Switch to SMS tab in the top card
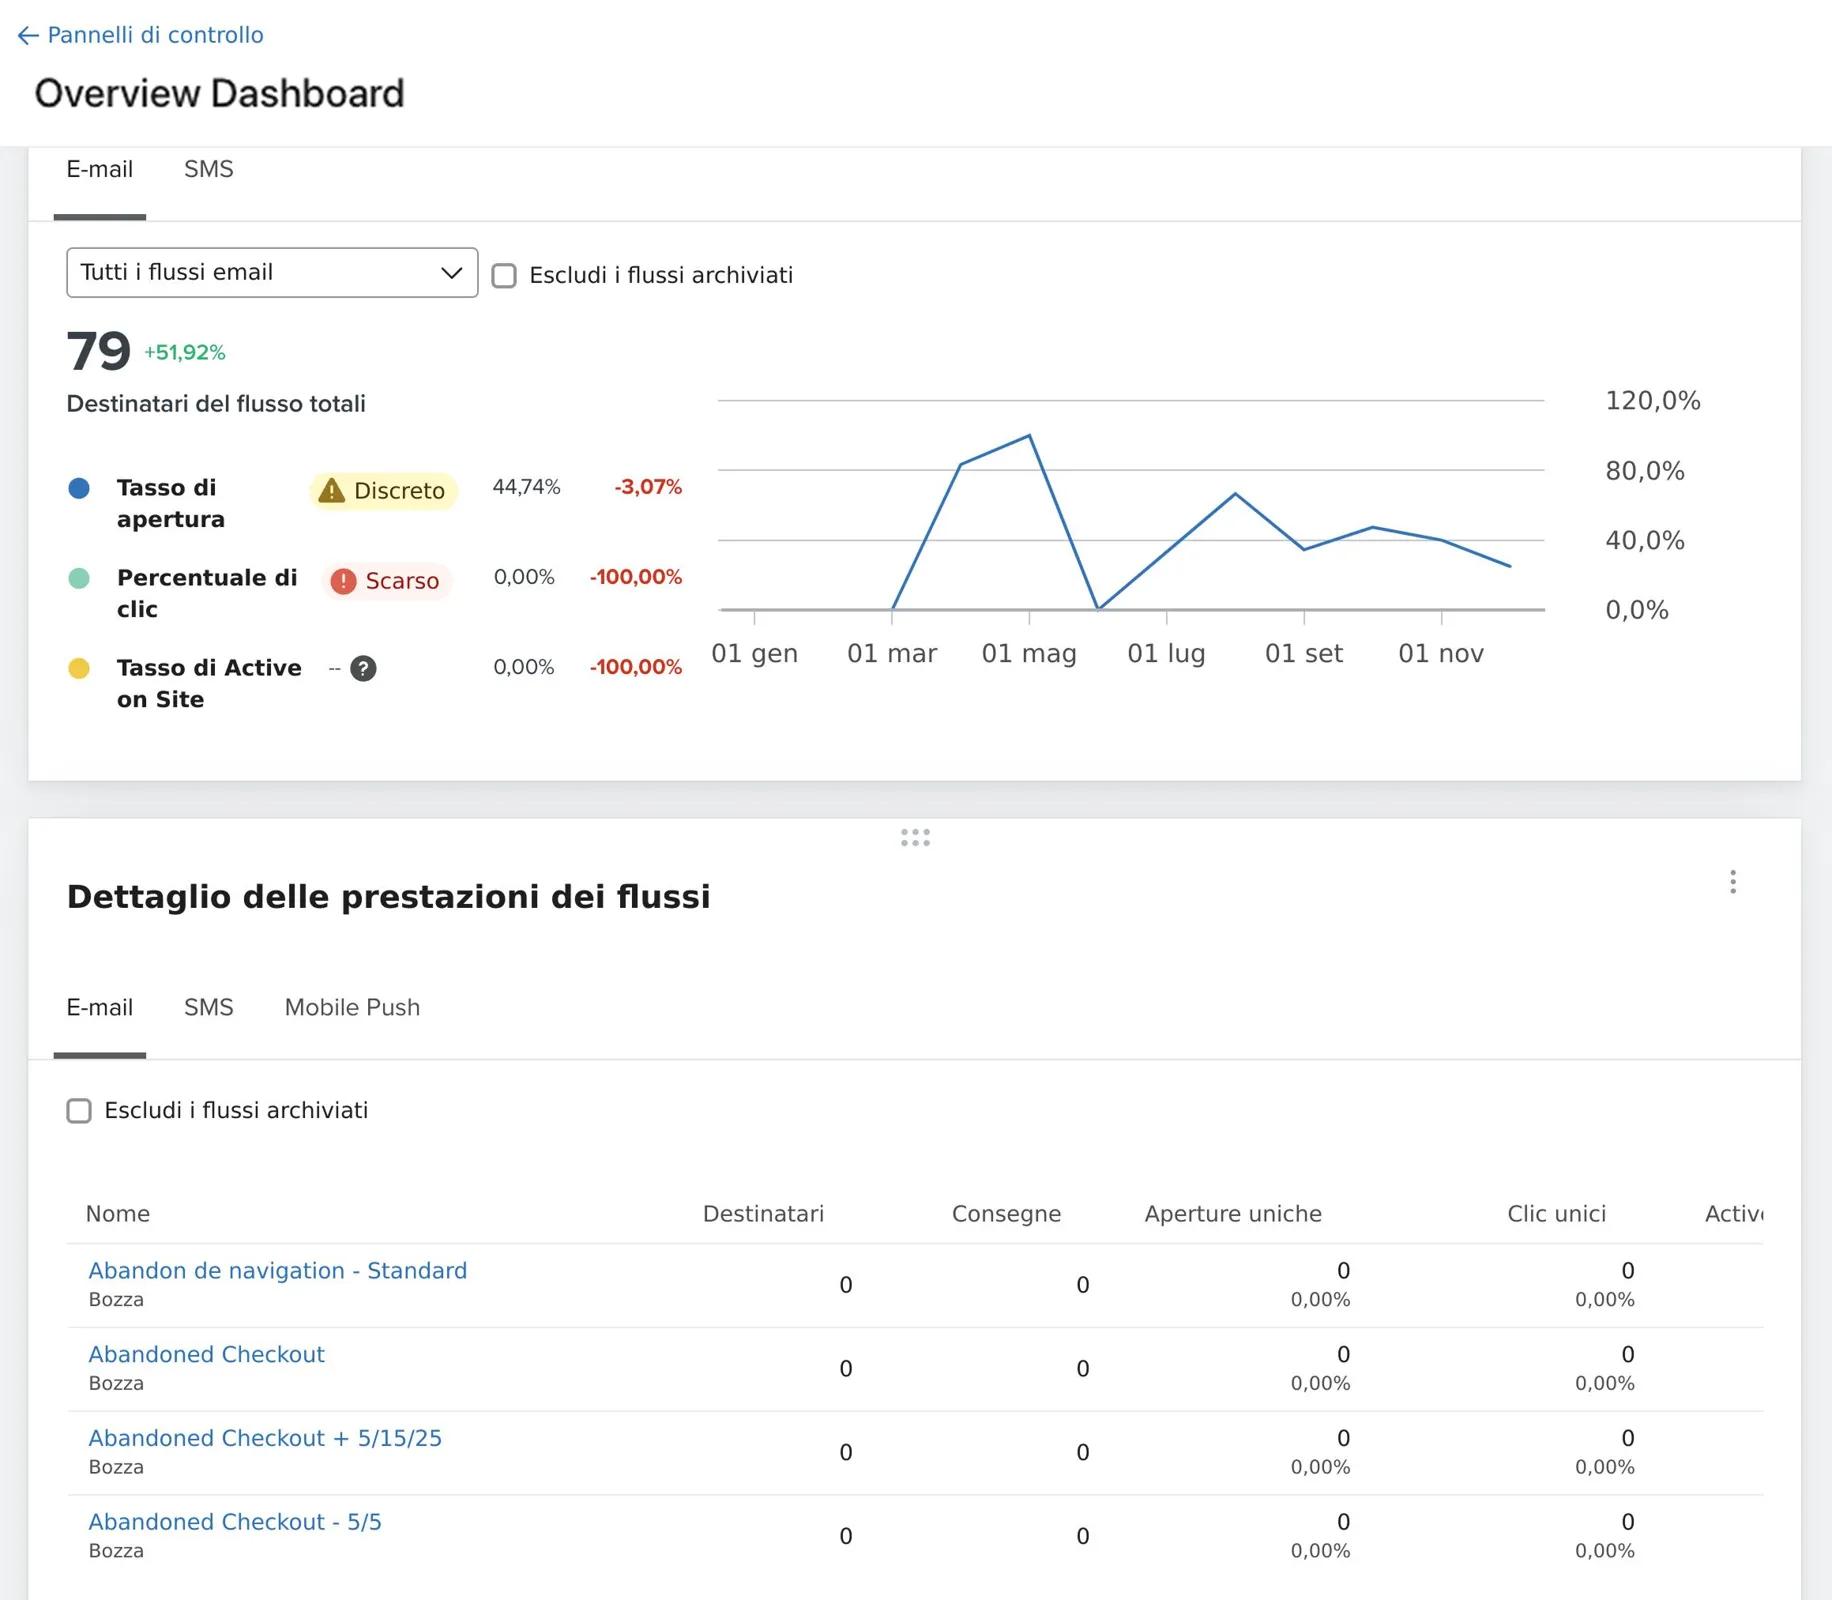This screenshot has height=1600, width=1832. point(208,170)
